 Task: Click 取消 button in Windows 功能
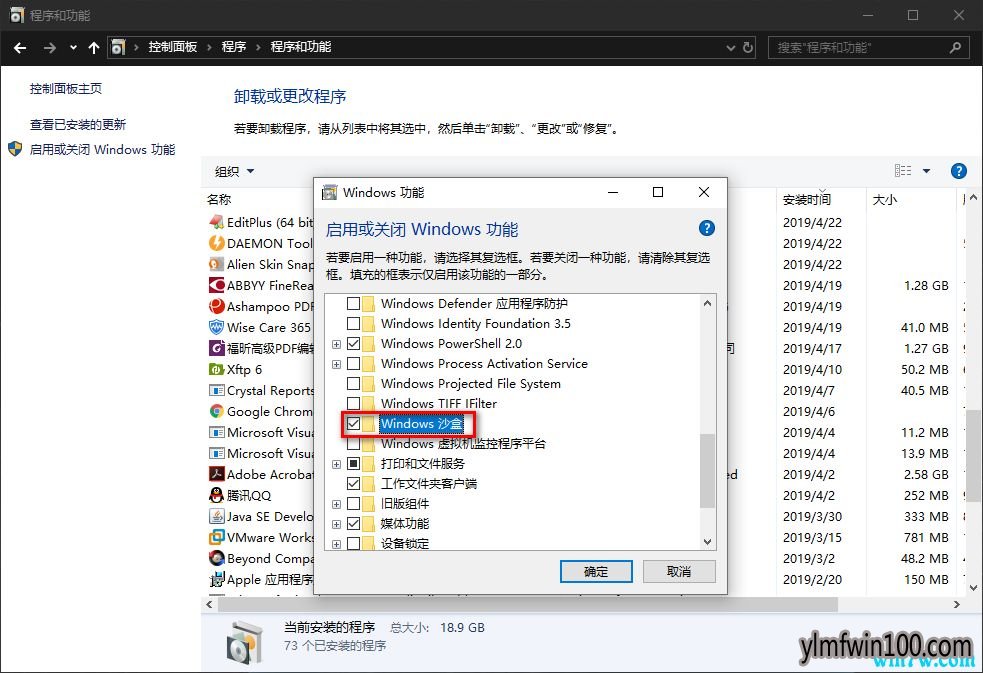[679, 571]
